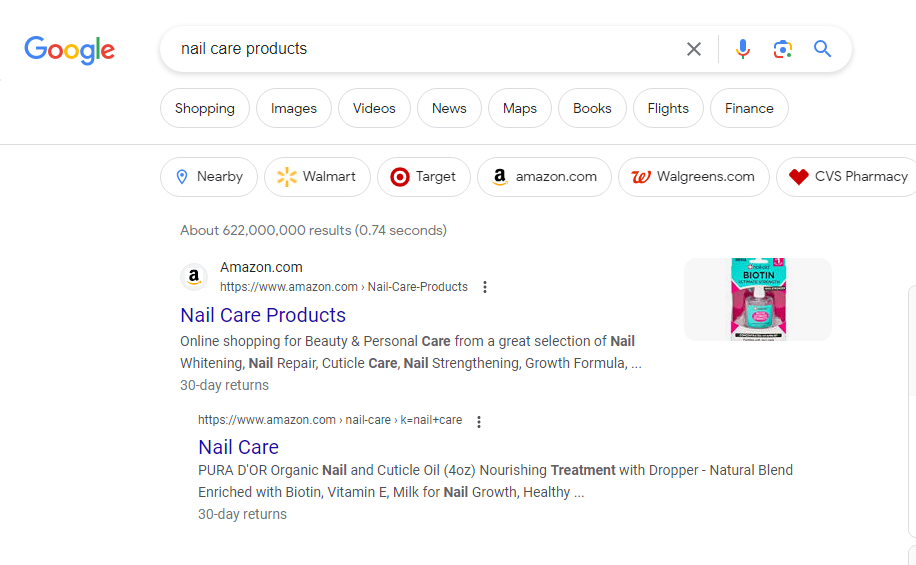Switch to the Shopping tab
This screenshot has height=565, width=916.
coord(204,108)
